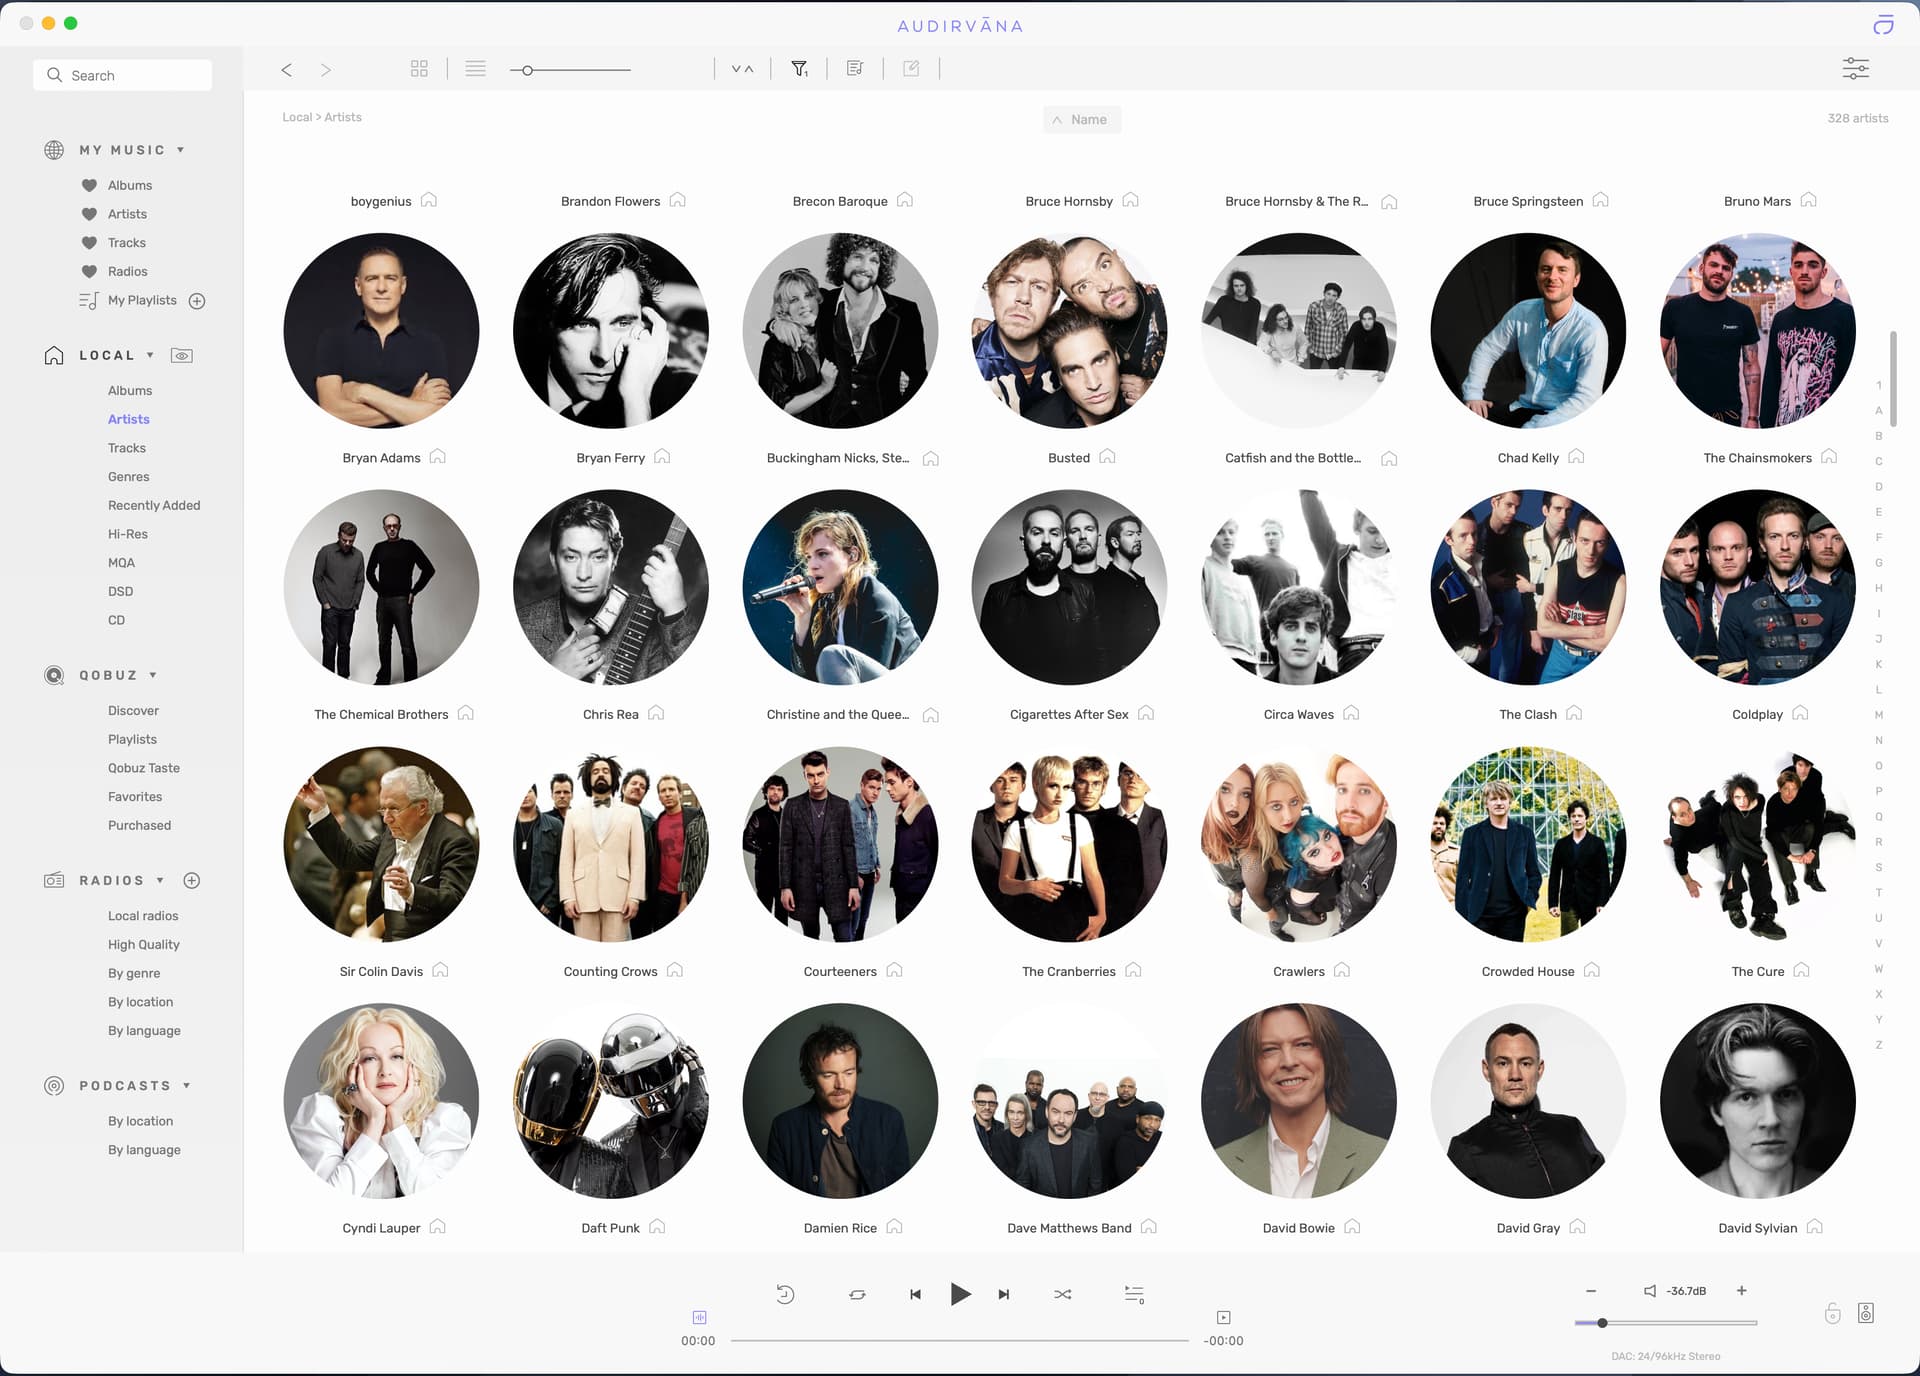Open the play queue icon
The height and width of the screenshot is (1376, 1920).
pyautogui.click(x=1134, y=1294)
